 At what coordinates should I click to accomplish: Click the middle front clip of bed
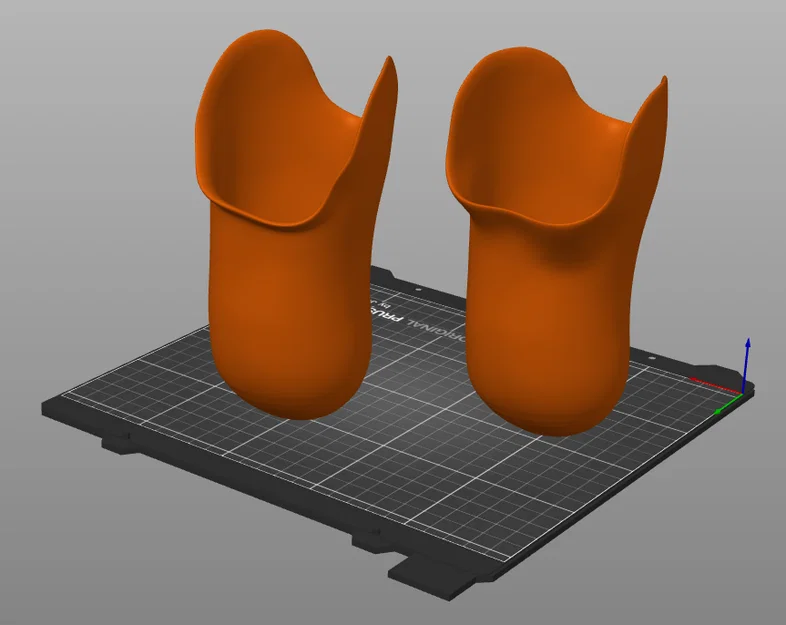tap(370, 540)
